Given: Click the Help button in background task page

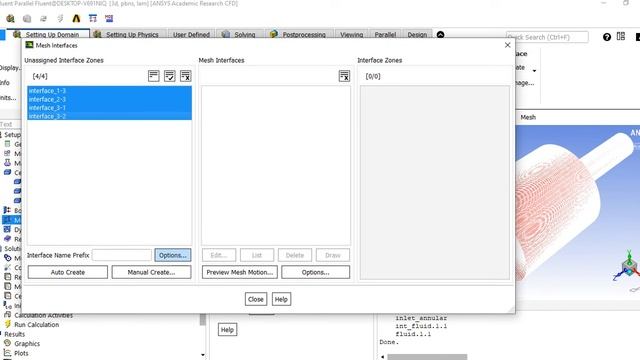Looking at the screenshot, I should pos(227,329).
